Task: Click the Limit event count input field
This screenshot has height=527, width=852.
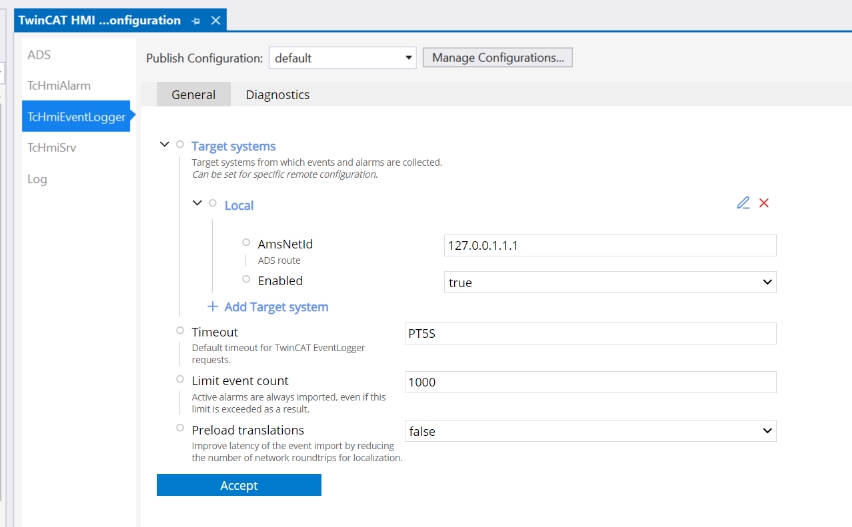Action: coord(591,382)
